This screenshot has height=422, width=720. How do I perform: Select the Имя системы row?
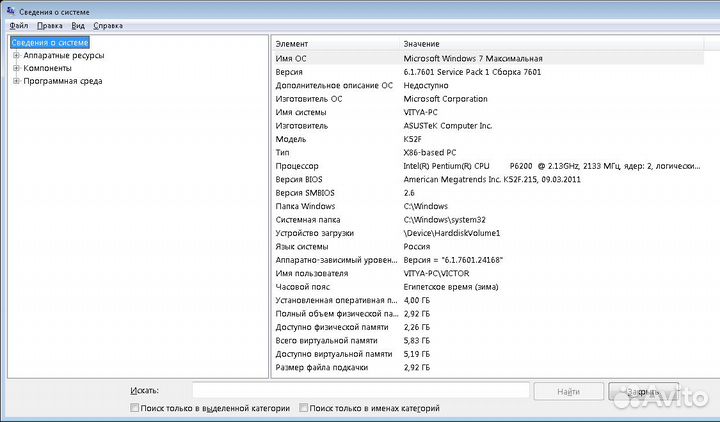click(x=488, y=113)
